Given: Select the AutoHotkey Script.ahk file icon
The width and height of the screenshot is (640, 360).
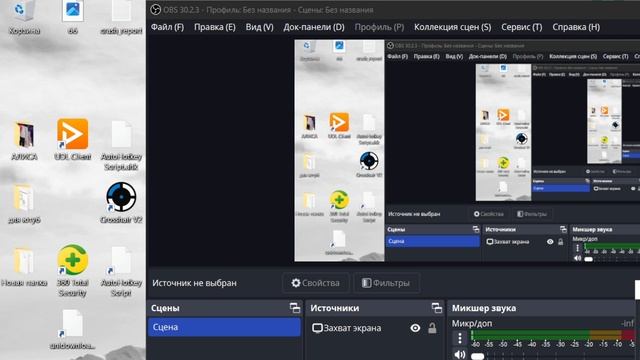Looking at the screenshot, I should 121,145.
